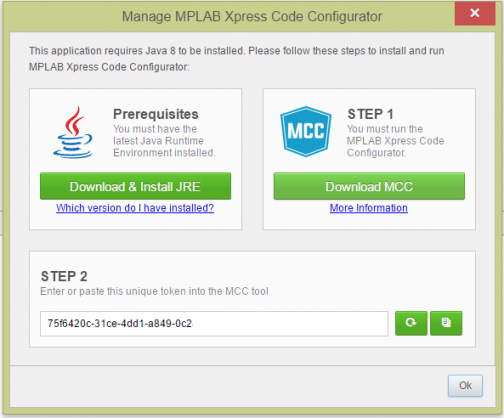The image size is (504, 418).
Task: Click 'You must run the MPLAB Xpress' description
Action: click(395, 141)
